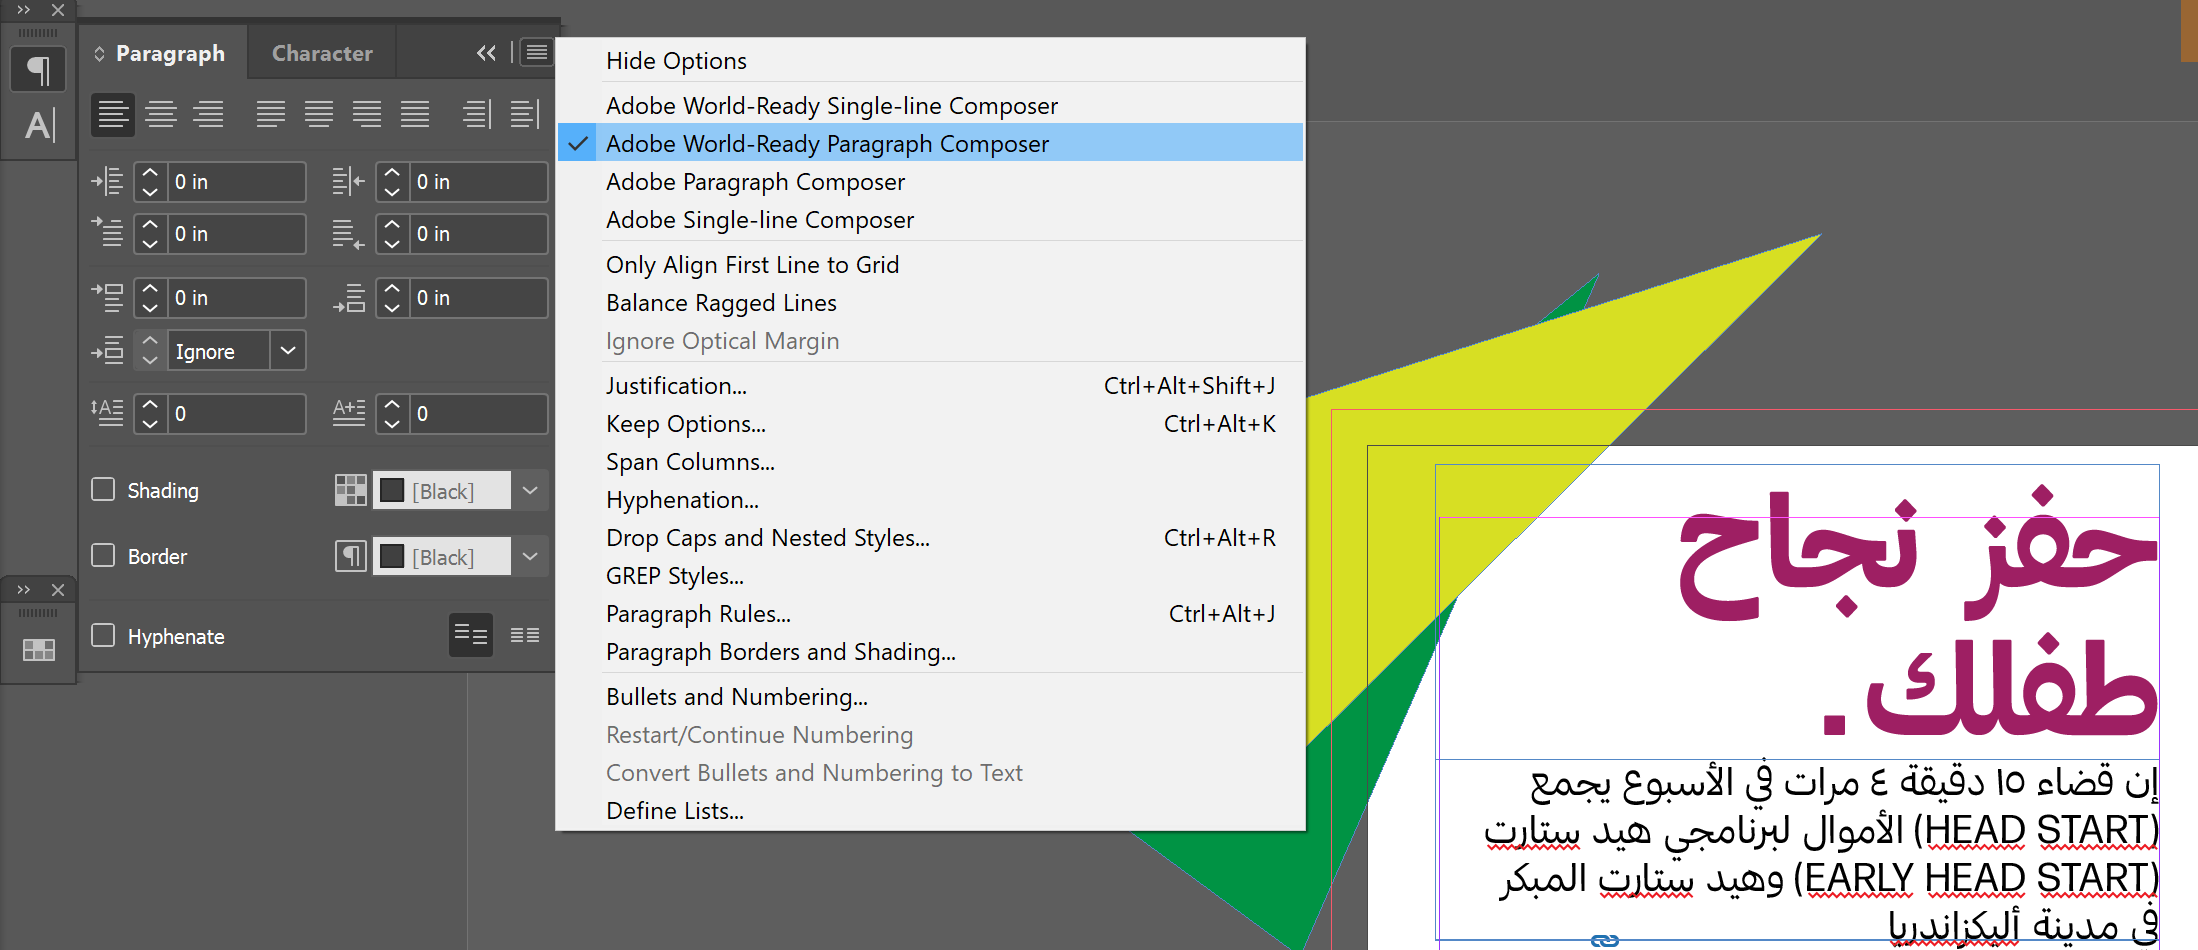This screenshot has height=950, width=2198.
Task: Click Hide Options at the top of the menu
Action: pyautogui.click(x=676, y=60)
